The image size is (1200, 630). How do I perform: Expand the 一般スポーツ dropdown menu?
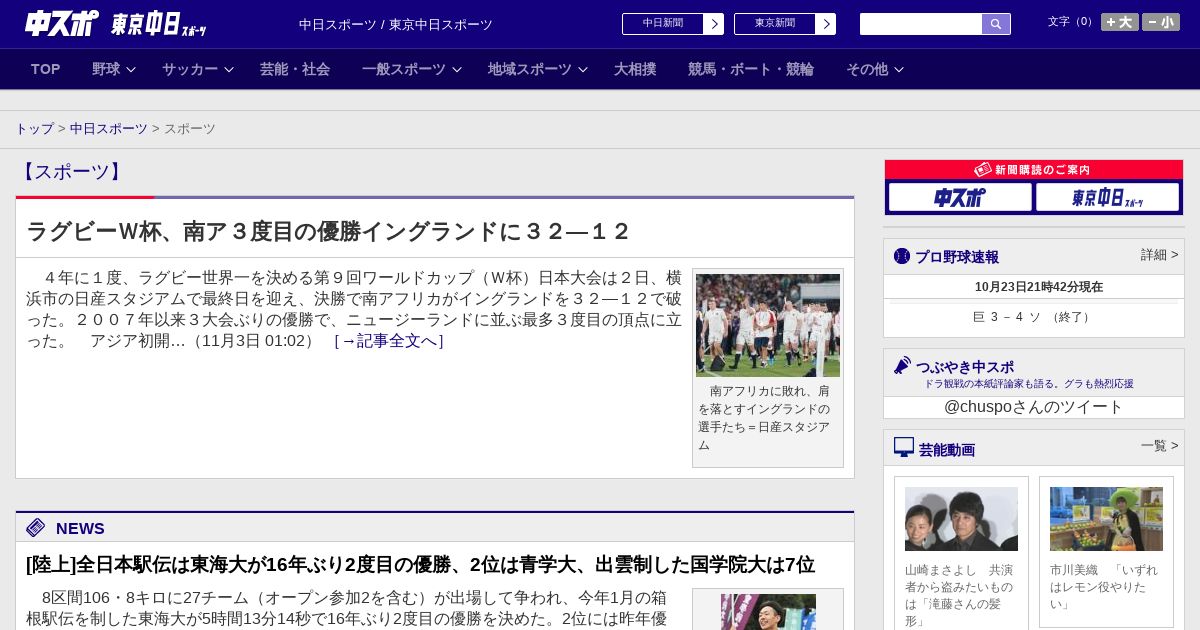(x=412, y=69)
